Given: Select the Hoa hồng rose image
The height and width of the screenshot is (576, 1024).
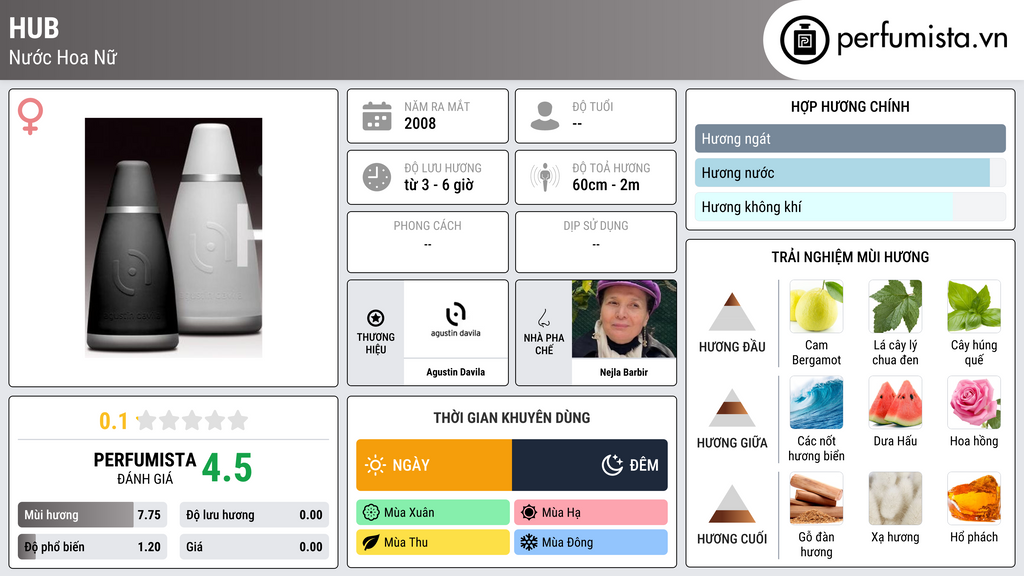Looking at the screenshot, I should pyautogui.click(x=974, y=402).
